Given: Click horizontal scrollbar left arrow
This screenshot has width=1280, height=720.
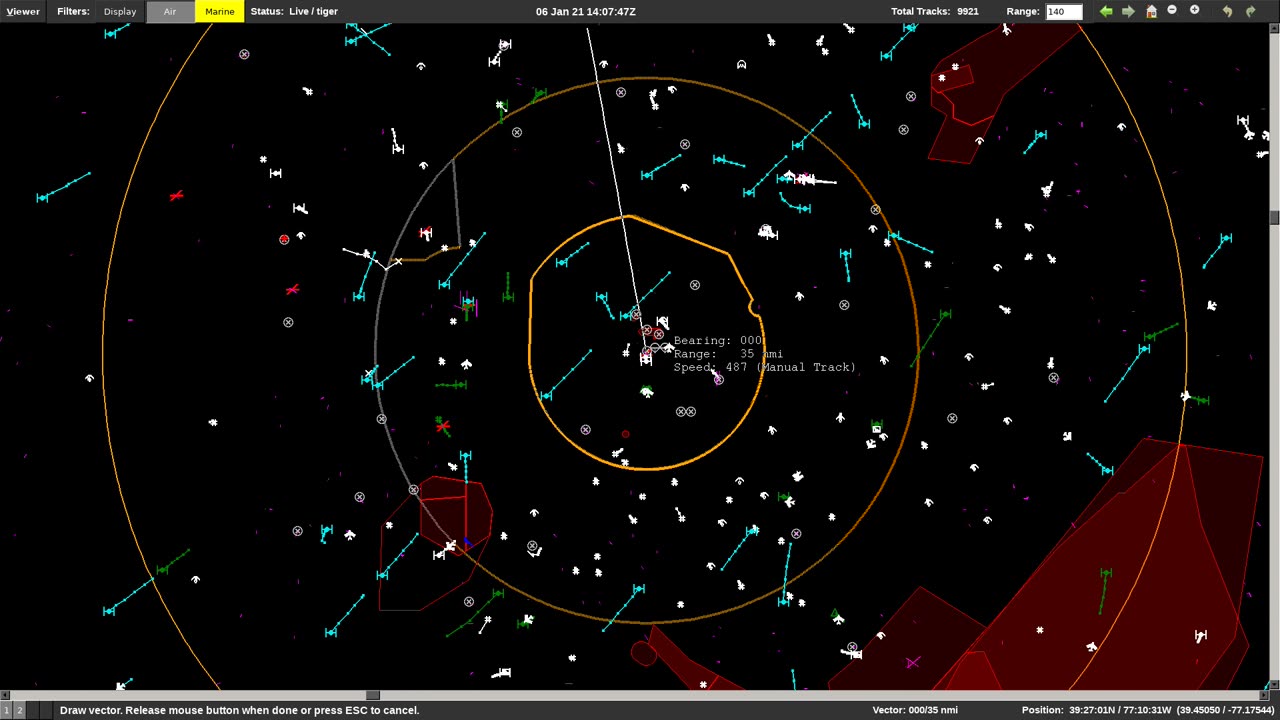Looking at the screenshot, I should click(4, 695).
